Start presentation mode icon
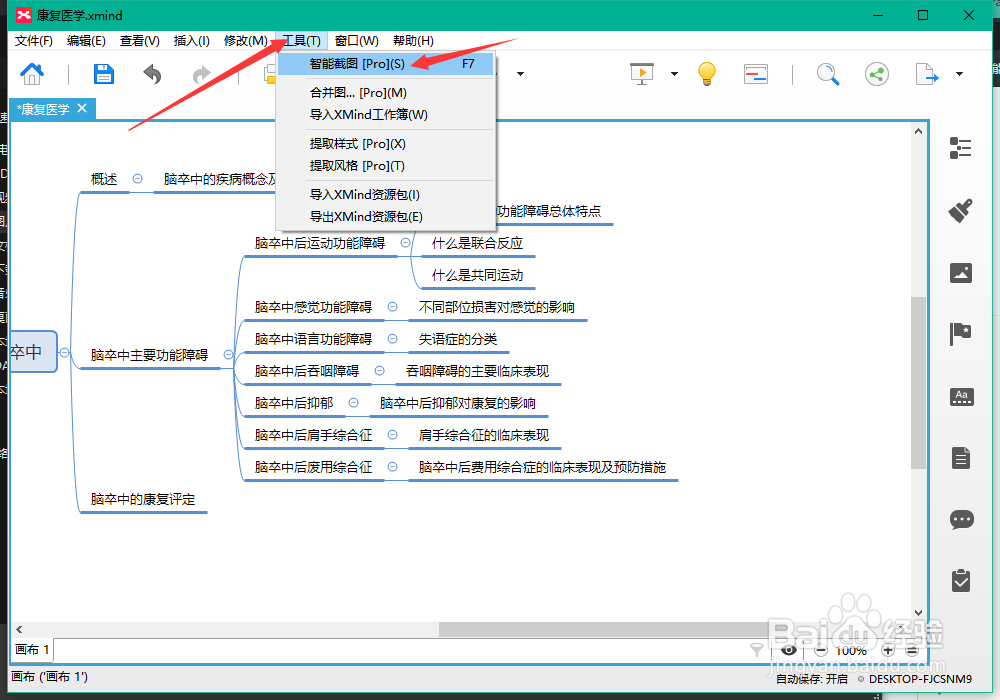The width and height of the screenshot is (1000, 700). click(642, 74)
